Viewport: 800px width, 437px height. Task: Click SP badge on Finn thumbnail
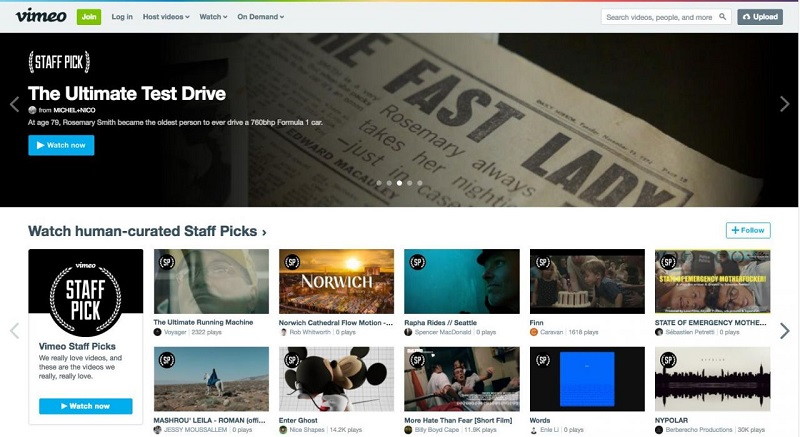pos(543,262)
